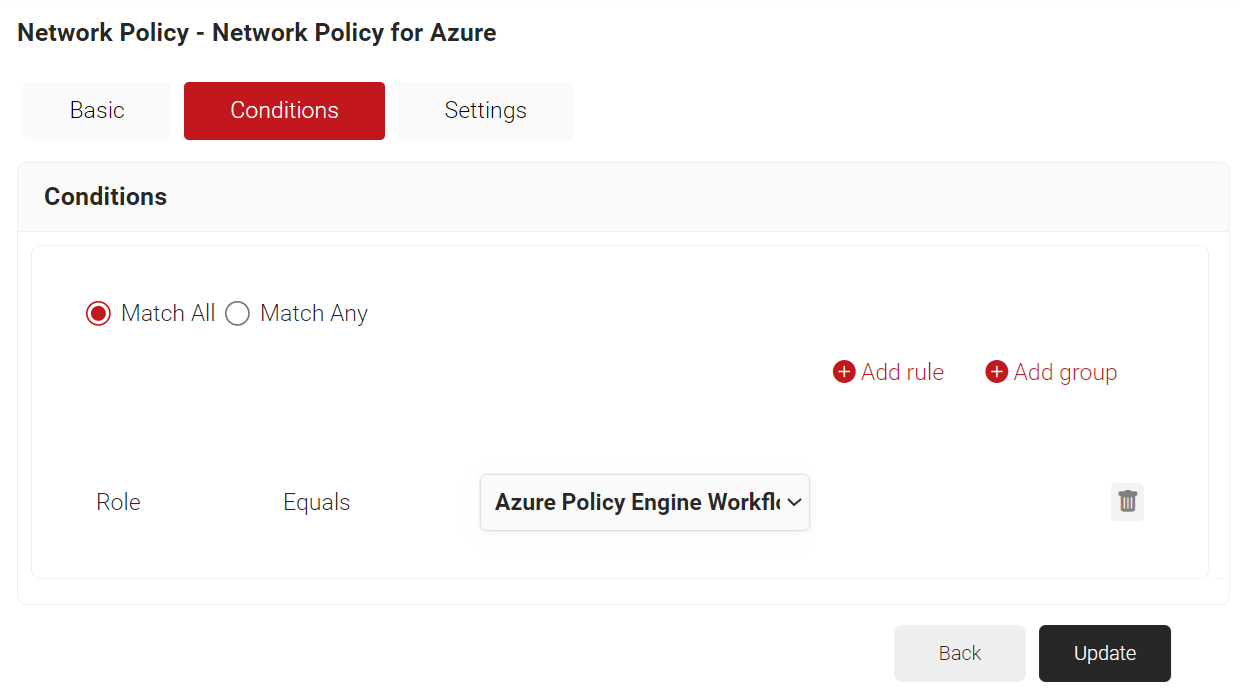Open the Azure Policy Engine Workflow dropdown
This screenshot has height=696, width=1239.
pyautogui.click(x=636, y=502)
